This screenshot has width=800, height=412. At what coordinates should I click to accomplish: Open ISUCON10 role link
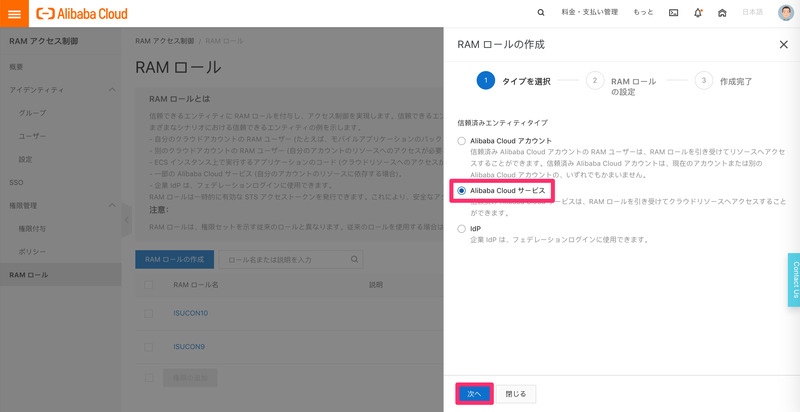click(x=190, y=313)
